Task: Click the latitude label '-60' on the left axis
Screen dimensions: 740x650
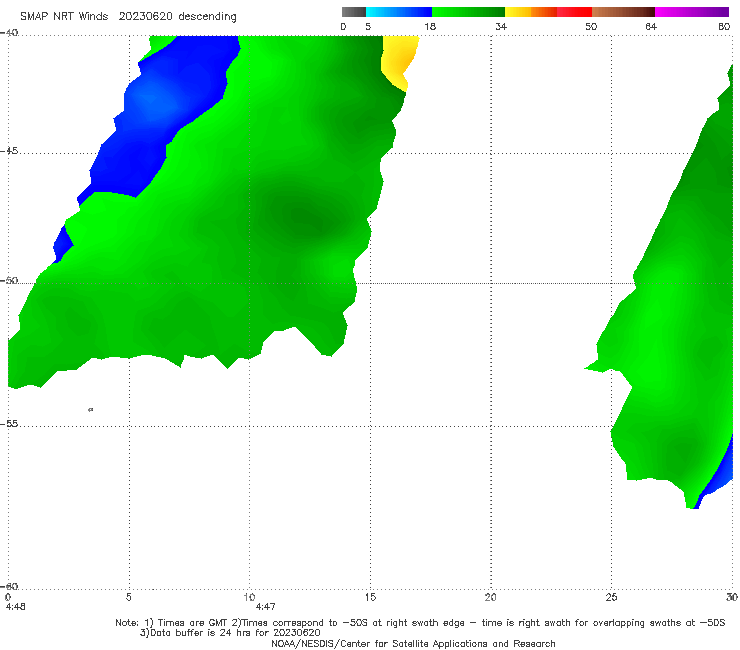Action: coord(9,586)
